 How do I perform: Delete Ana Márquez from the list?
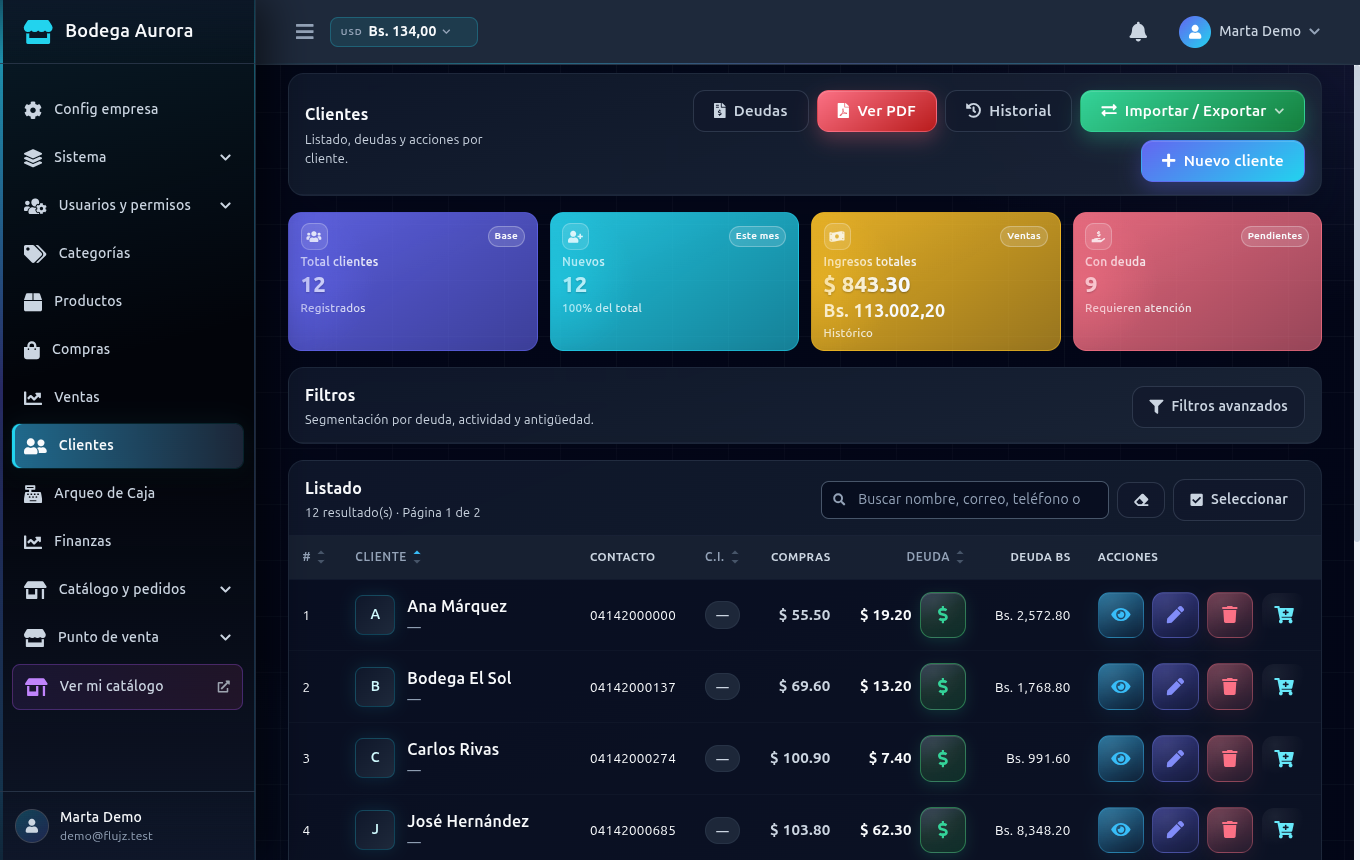coord(1230,615)
